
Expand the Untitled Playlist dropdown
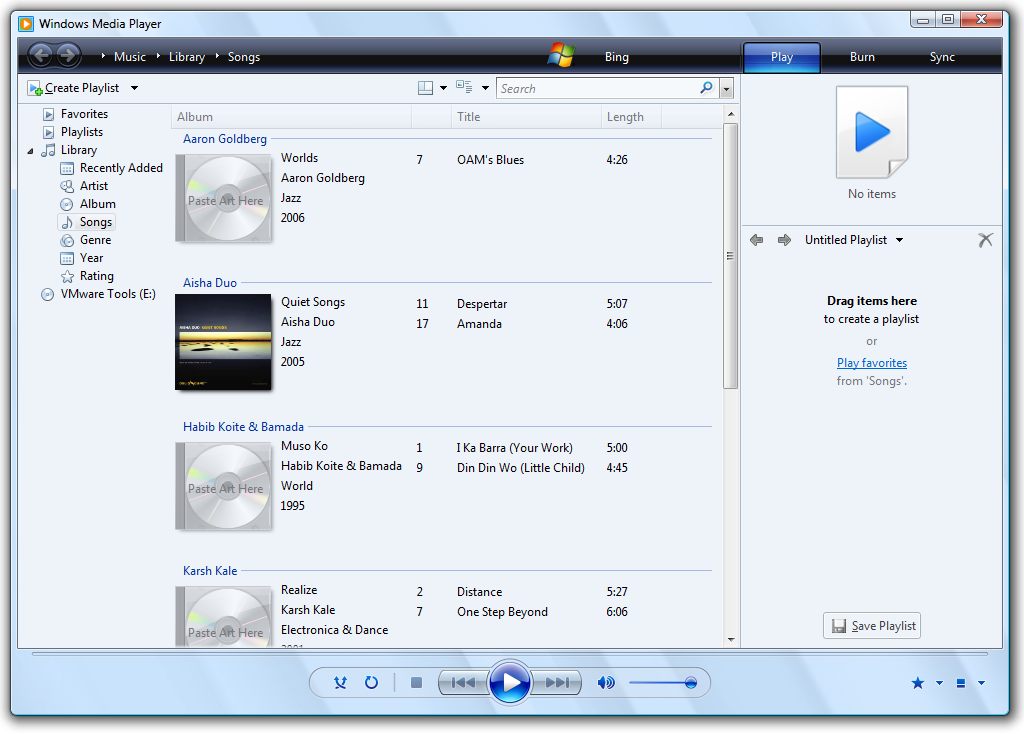coord(899,240)
